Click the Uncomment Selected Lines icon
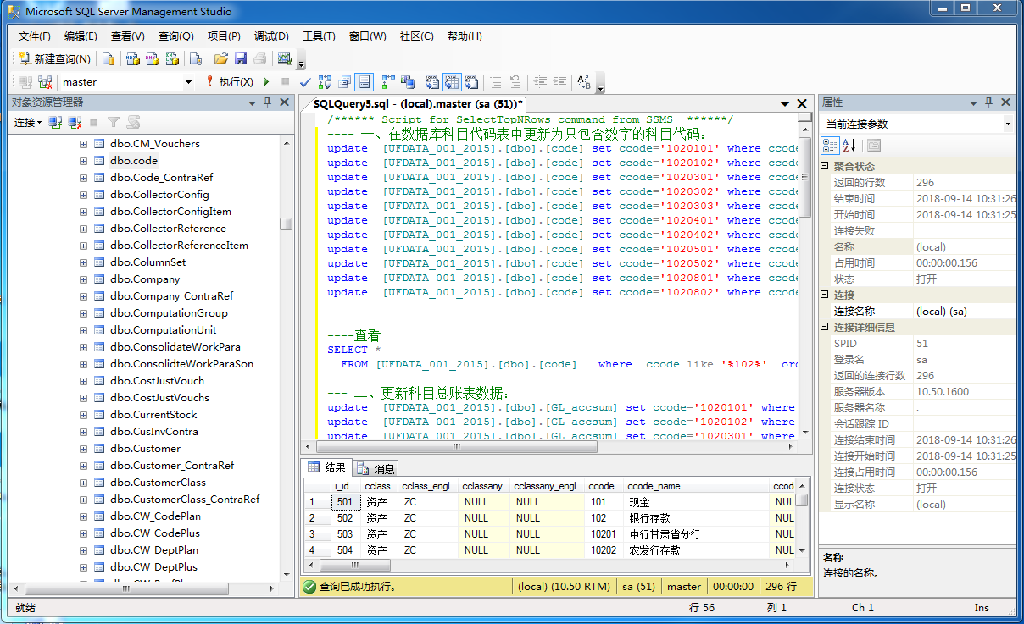 click(515, 82)
